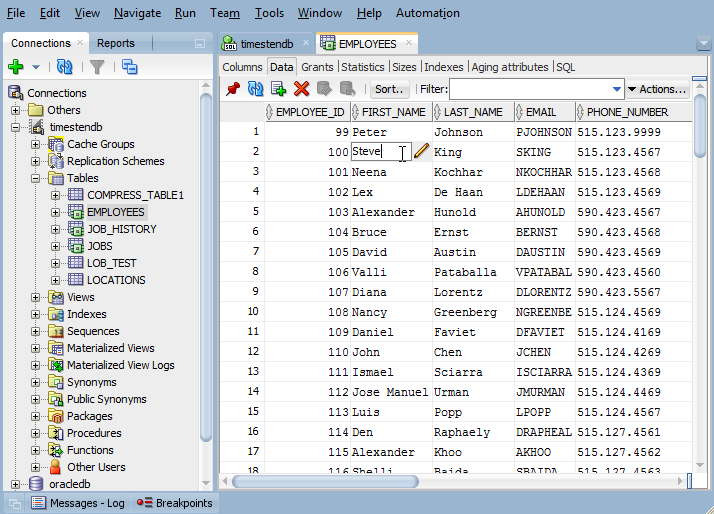Click the Materialized View Logs icon
Image resolution: width=714 pixels, height=514 pixels.
coord(56,365)
